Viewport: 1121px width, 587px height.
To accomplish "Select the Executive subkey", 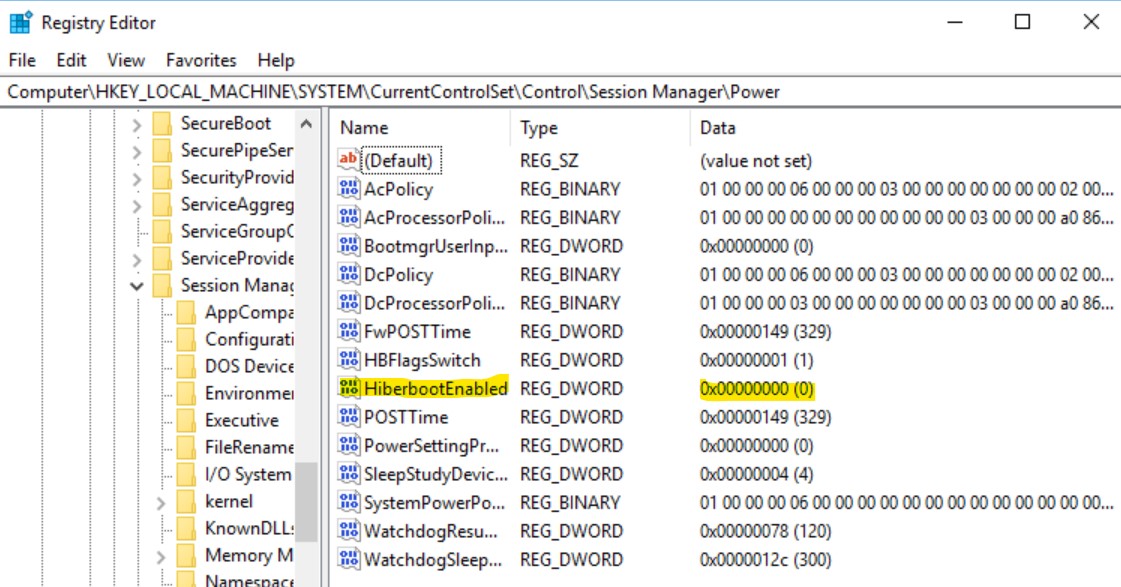I will tap(242, 420).
